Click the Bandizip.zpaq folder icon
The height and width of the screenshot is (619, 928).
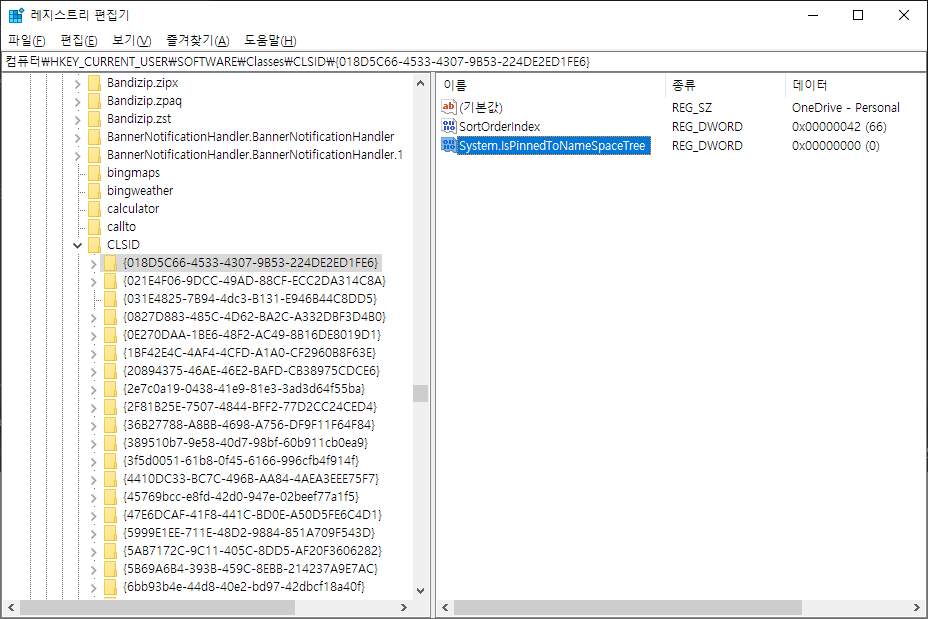tap(94, 101)
